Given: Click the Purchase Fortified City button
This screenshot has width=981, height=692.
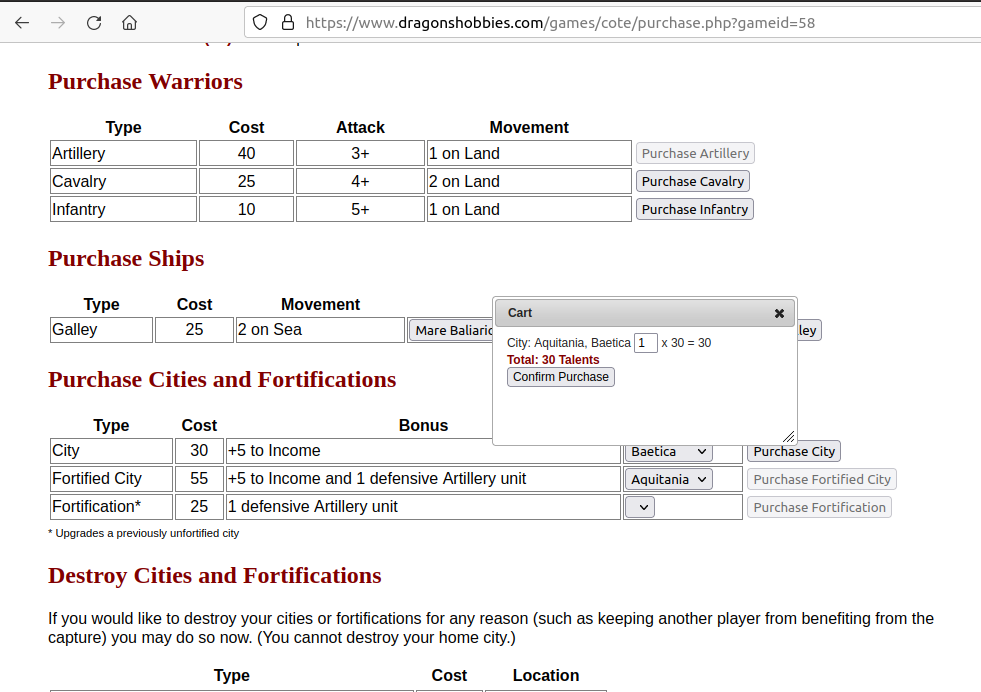Looking at the screenshot, I should coord(821,479).
